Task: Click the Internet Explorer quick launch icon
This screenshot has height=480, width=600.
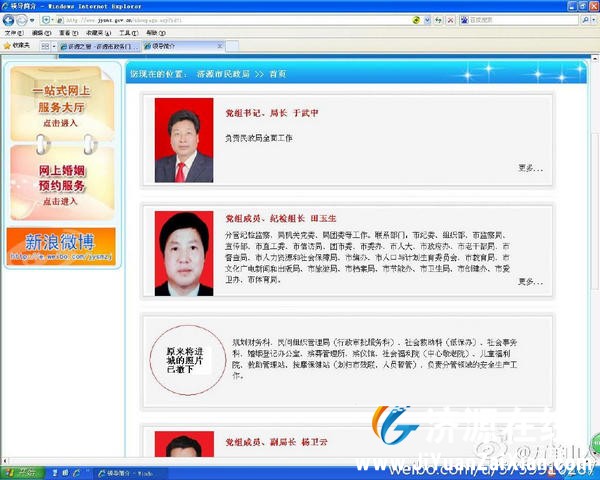Action: coord(76,473)
